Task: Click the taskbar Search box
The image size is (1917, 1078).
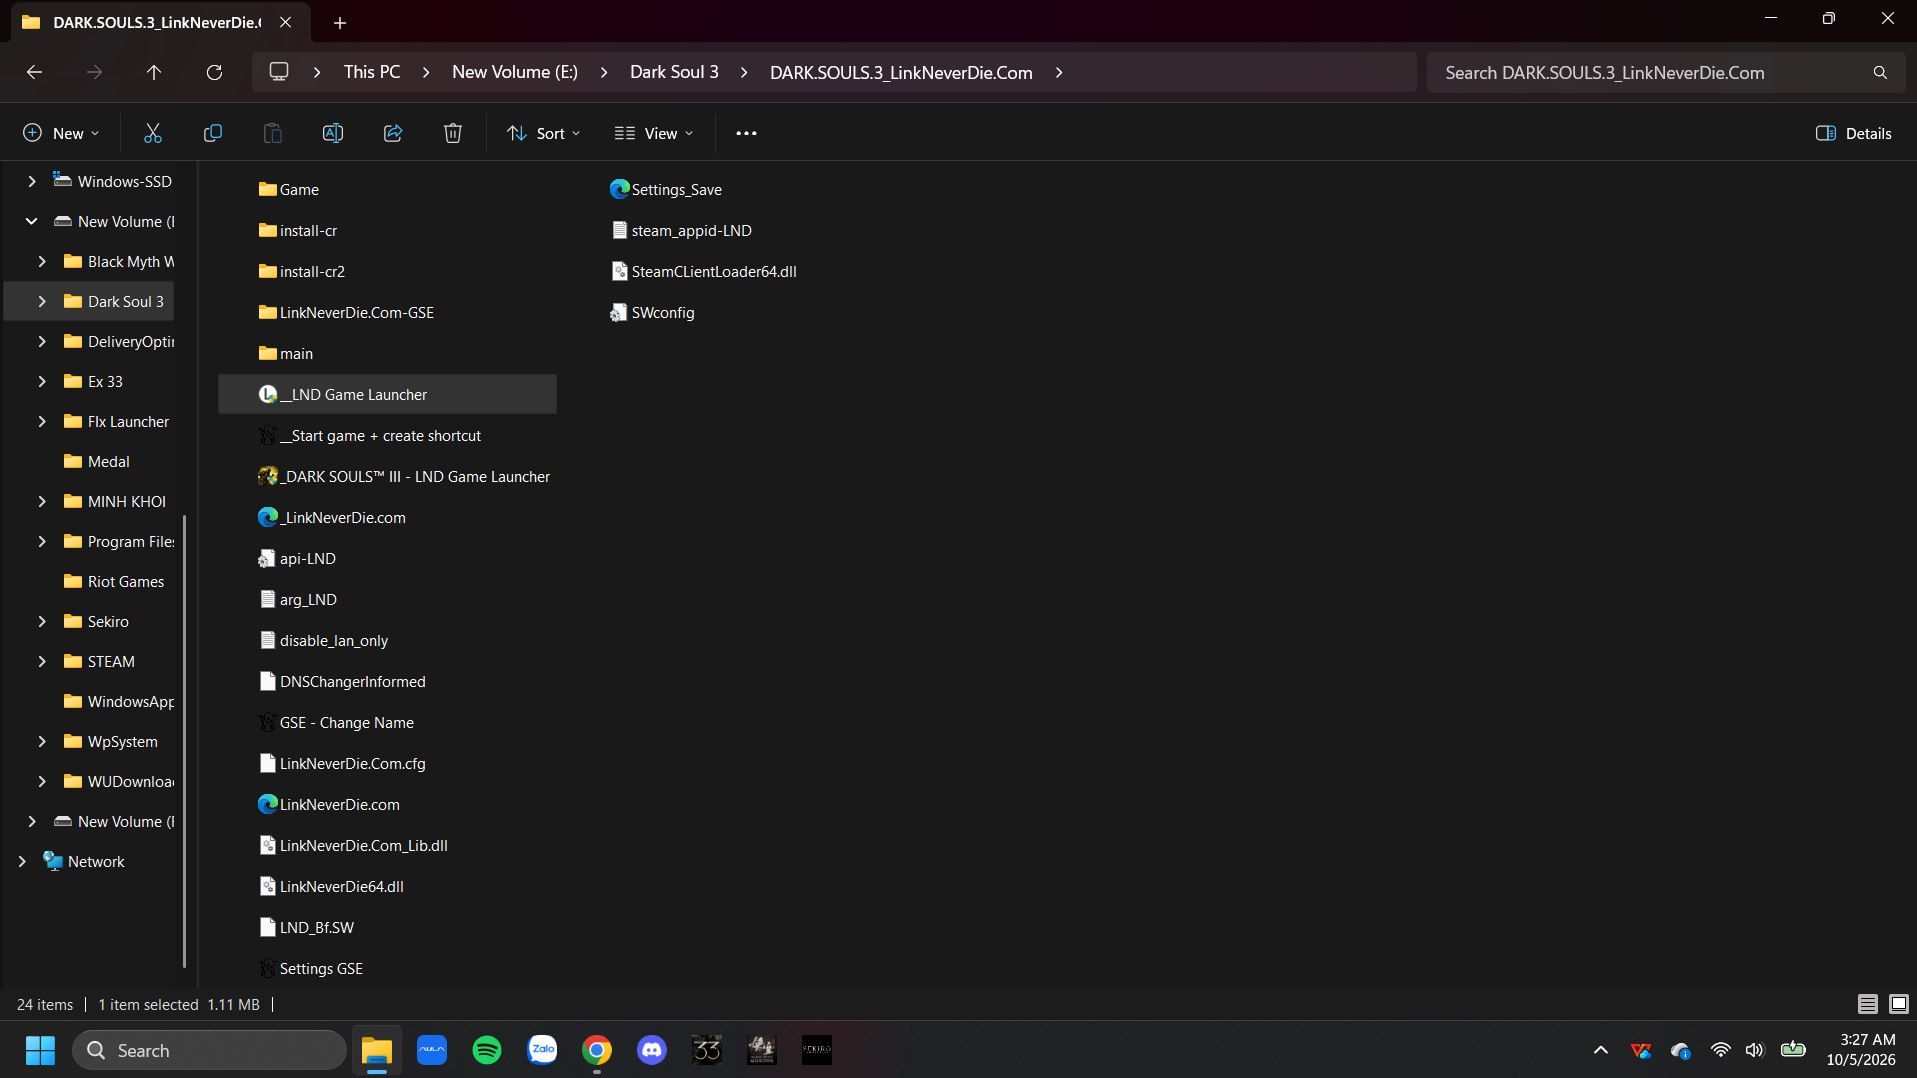Action: click(x=209, y=1050)
